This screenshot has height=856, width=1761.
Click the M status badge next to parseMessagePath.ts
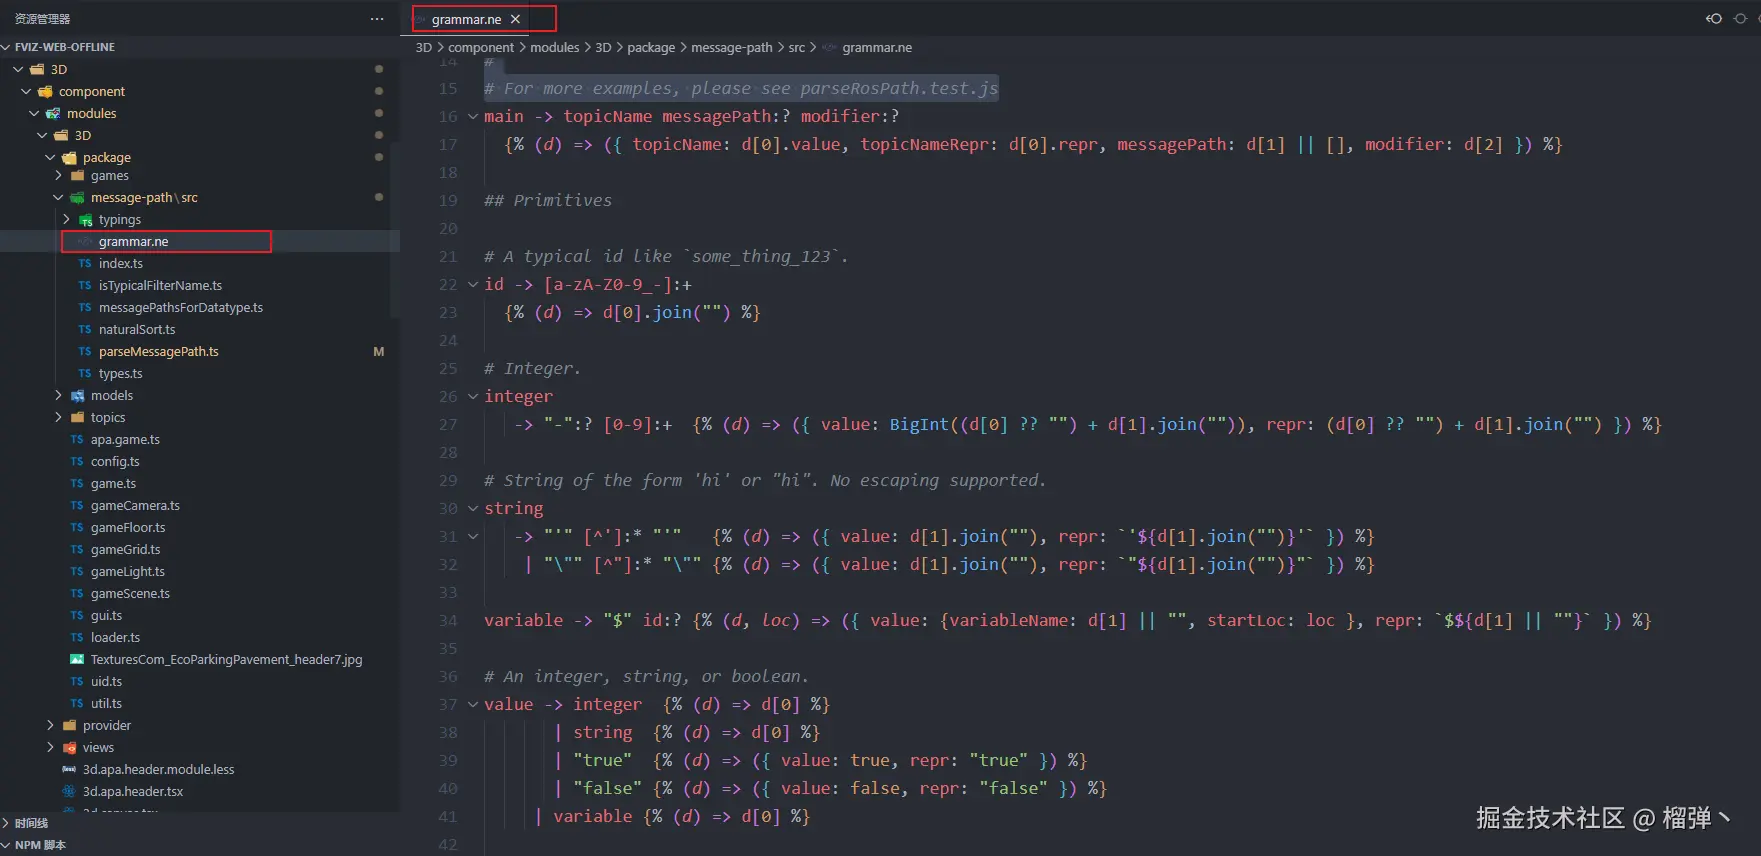(x=379, y=351)
